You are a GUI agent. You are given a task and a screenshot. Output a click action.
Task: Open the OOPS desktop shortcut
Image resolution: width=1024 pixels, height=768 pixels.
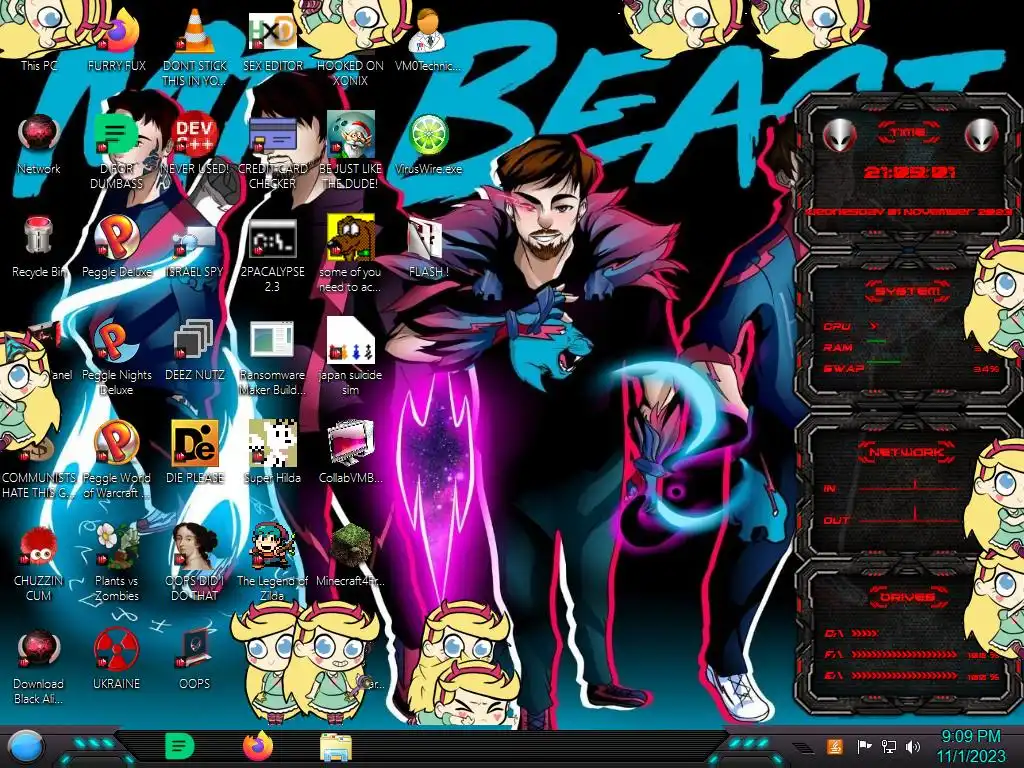coord(195,660)
